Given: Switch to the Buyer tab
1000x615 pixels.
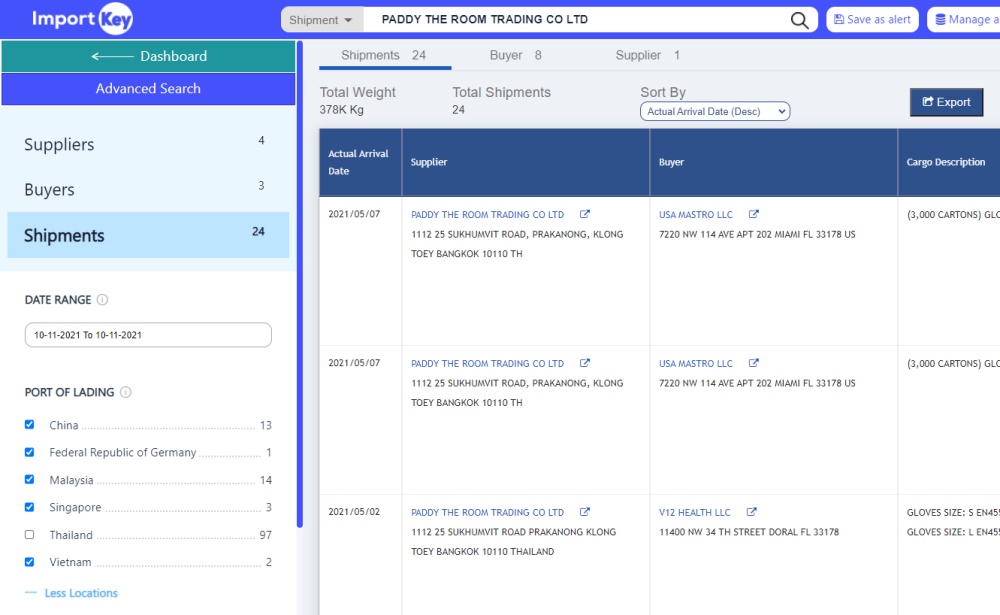Looking at the screenshot, I should click(515, 56).
